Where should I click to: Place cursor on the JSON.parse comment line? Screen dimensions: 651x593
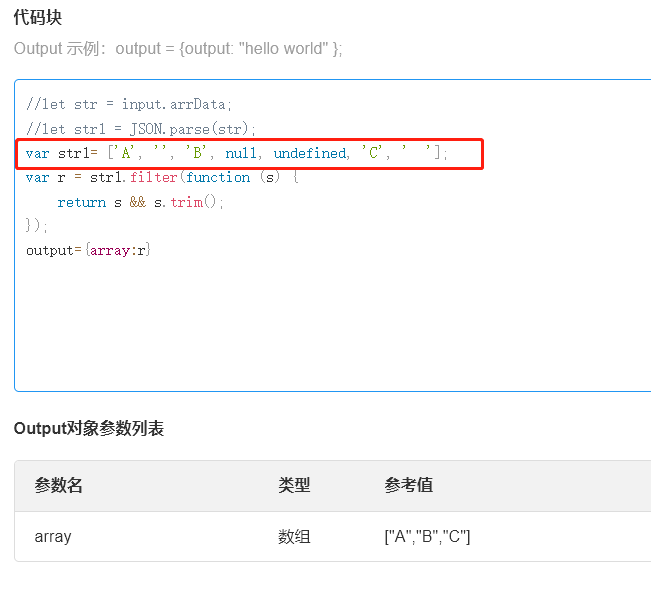141,129
